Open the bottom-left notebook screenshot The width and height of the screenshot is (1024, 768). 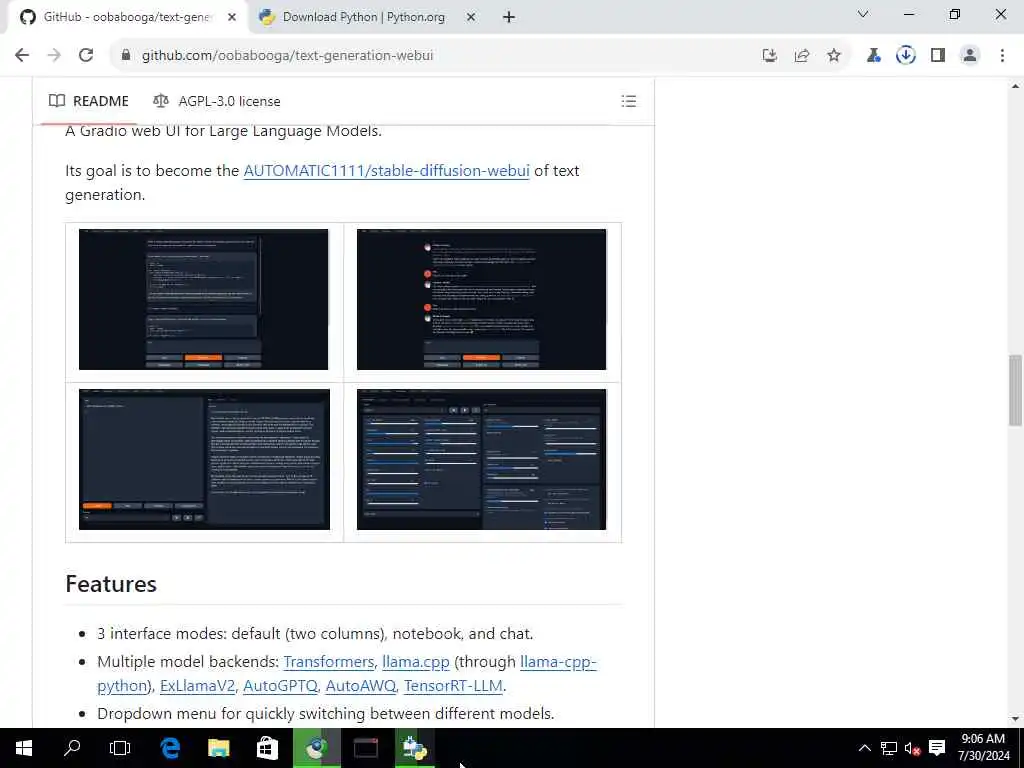(204, 459)
